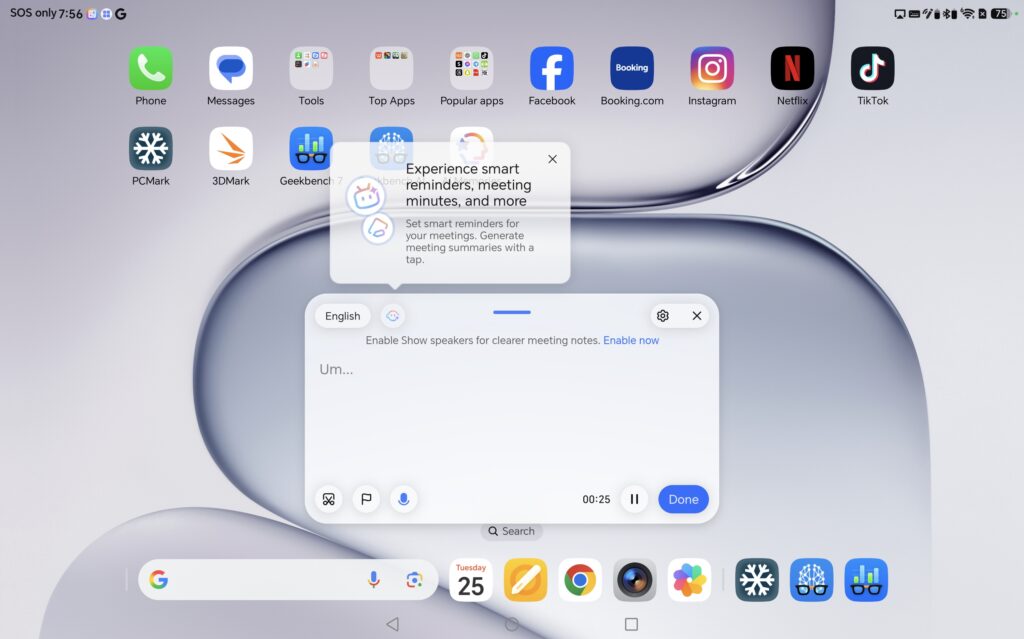1024x639 pixels.
Task: Click the Enable now link
Action: tap(631, 340)
